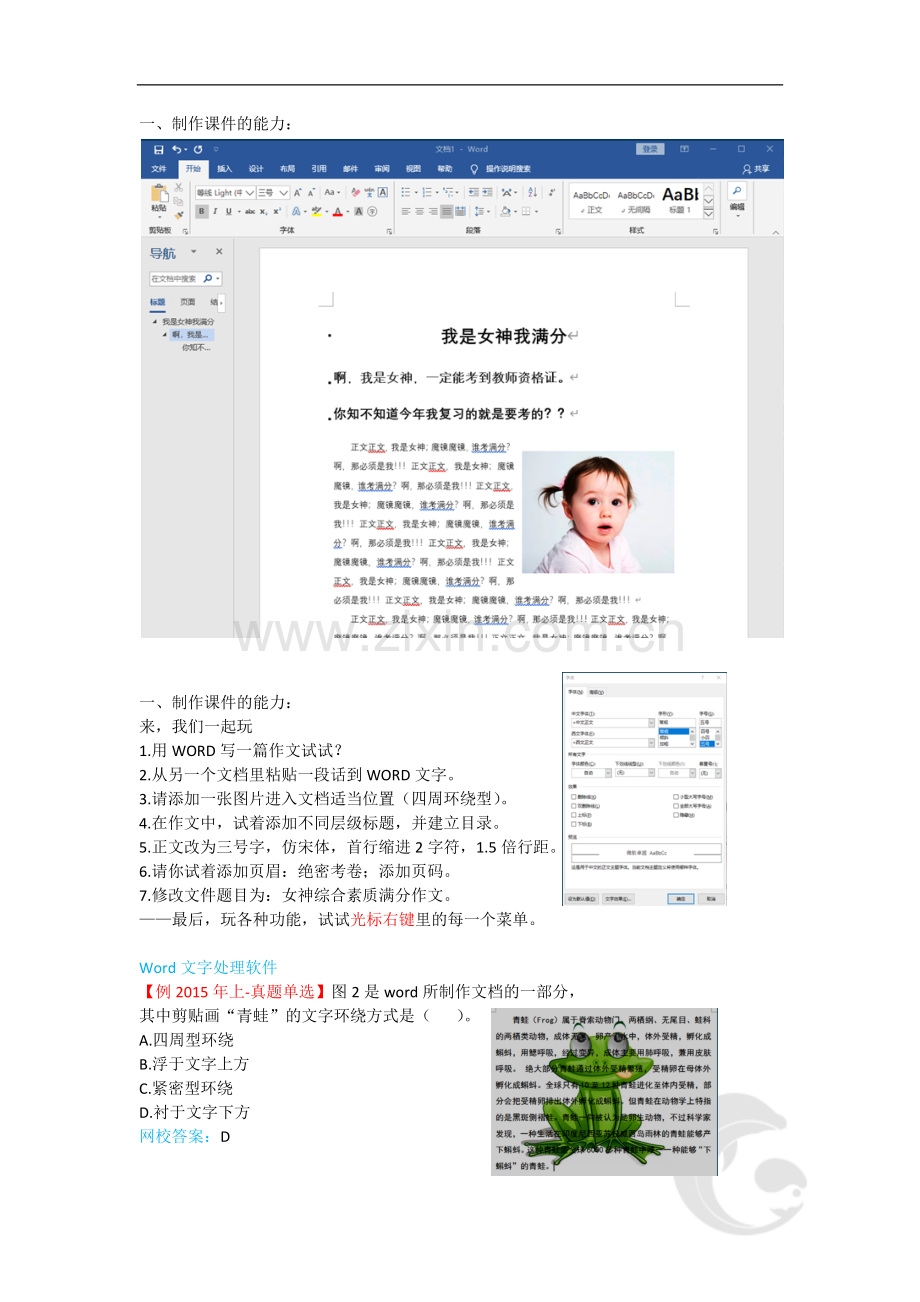Open the font size dropdown
This screenshot has height=1302, width=920.
click(285, 192)
